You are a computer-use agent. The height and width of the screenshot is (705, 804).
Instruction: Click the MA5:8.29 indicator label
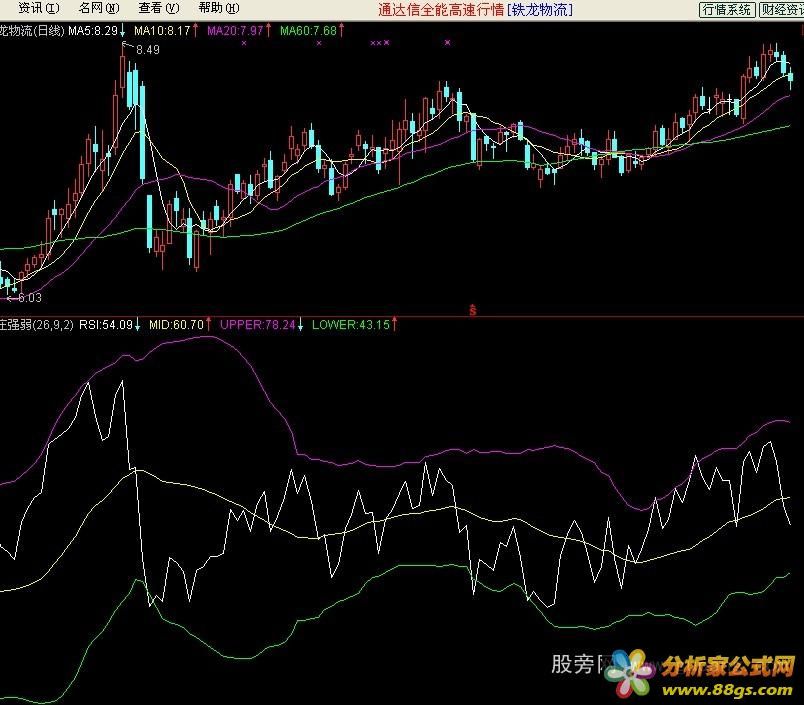[x=93, y=31]
